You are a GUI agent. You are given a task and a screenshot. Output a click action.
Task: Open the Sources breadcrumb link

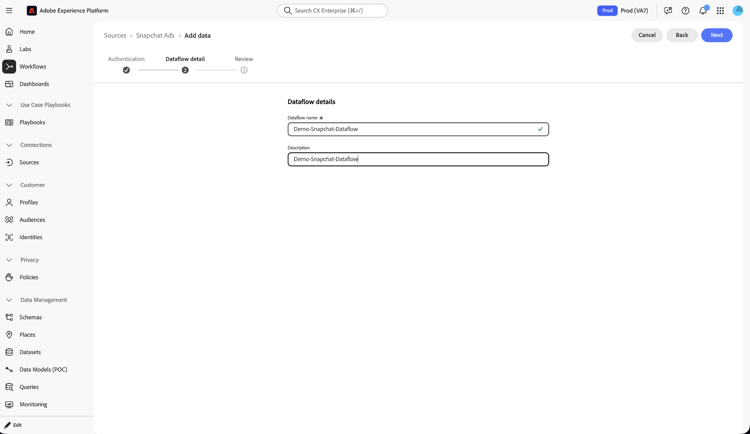pos(115,35)
